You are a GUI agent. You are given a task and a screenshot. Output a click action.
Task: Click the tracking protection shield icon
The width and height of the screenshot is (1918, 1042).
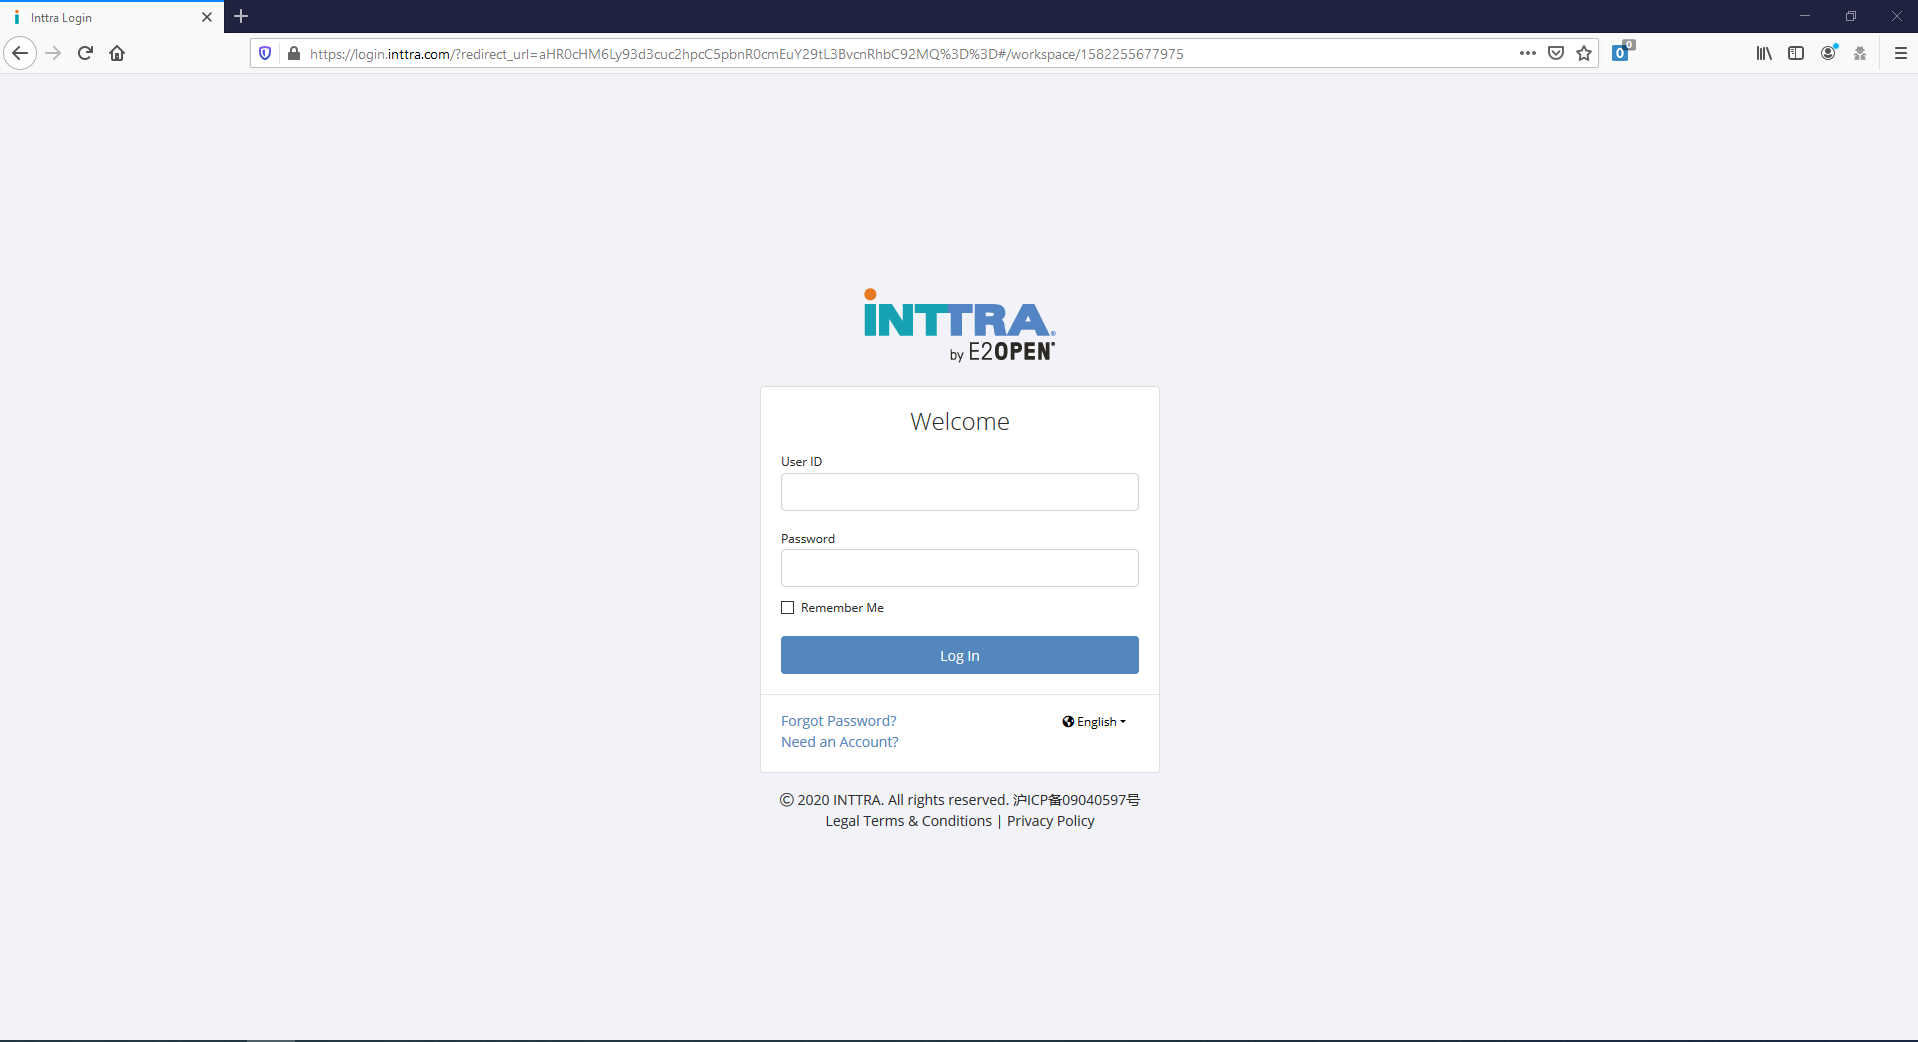coord(263,53)
